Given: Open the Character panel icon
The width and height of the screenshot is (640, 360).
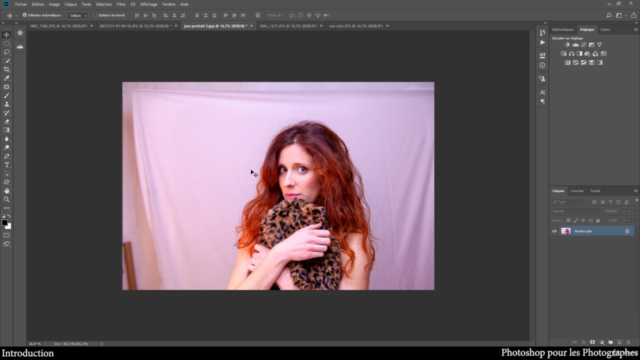Looking at the screenshot, I should tap(542, 92).
